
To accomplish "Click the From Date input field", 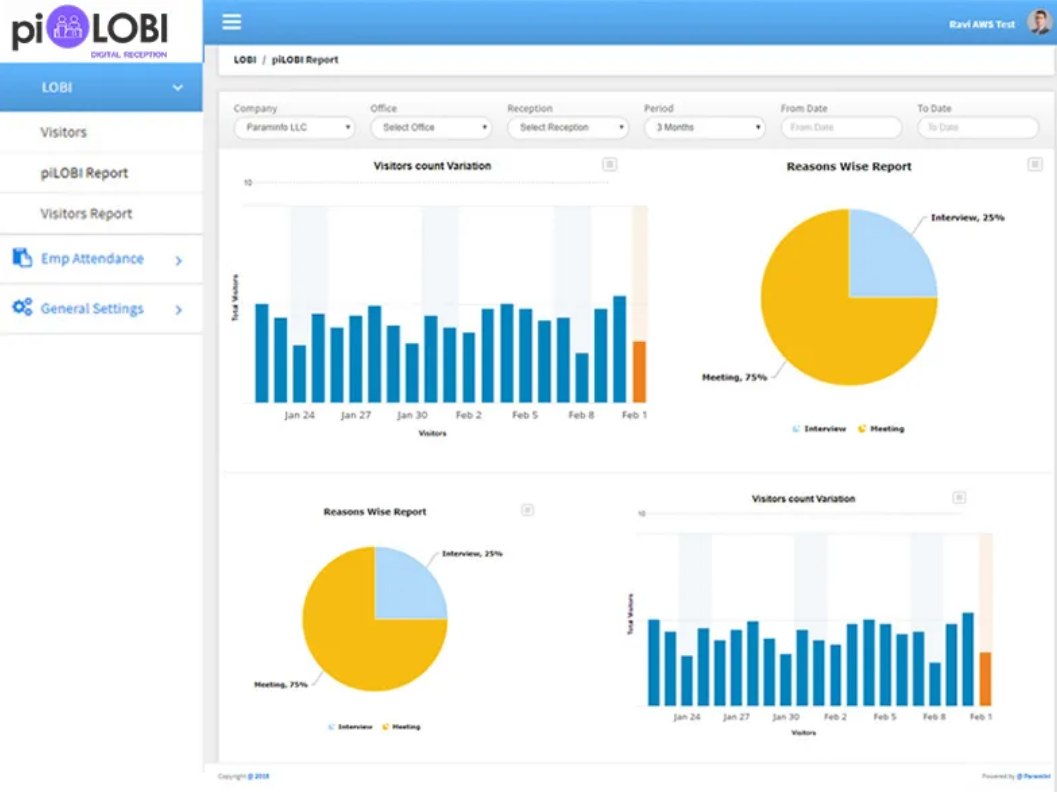I will [841, 127].
